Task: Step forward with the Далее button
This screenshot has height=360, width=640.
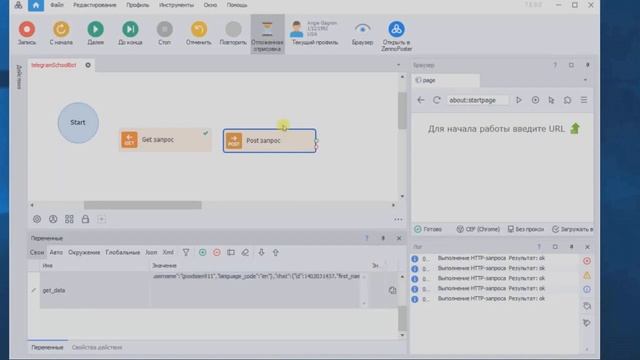Action: [96, 33]
